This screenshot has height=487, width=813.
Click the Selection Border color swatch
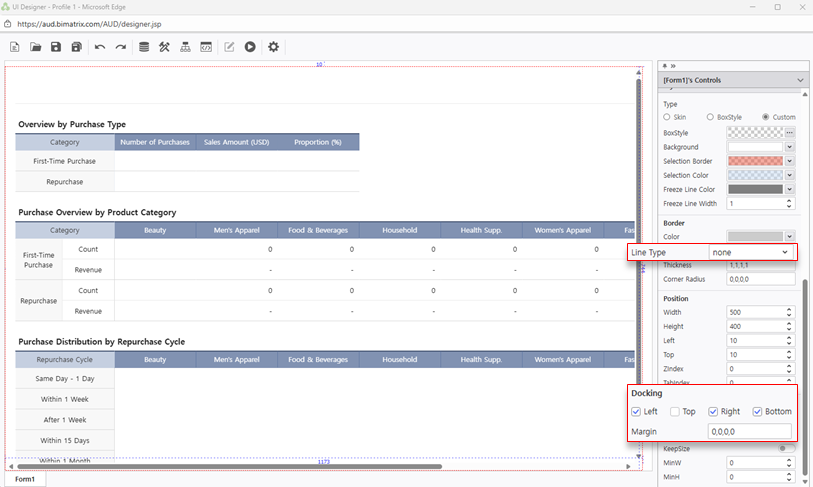click(754, 161)
